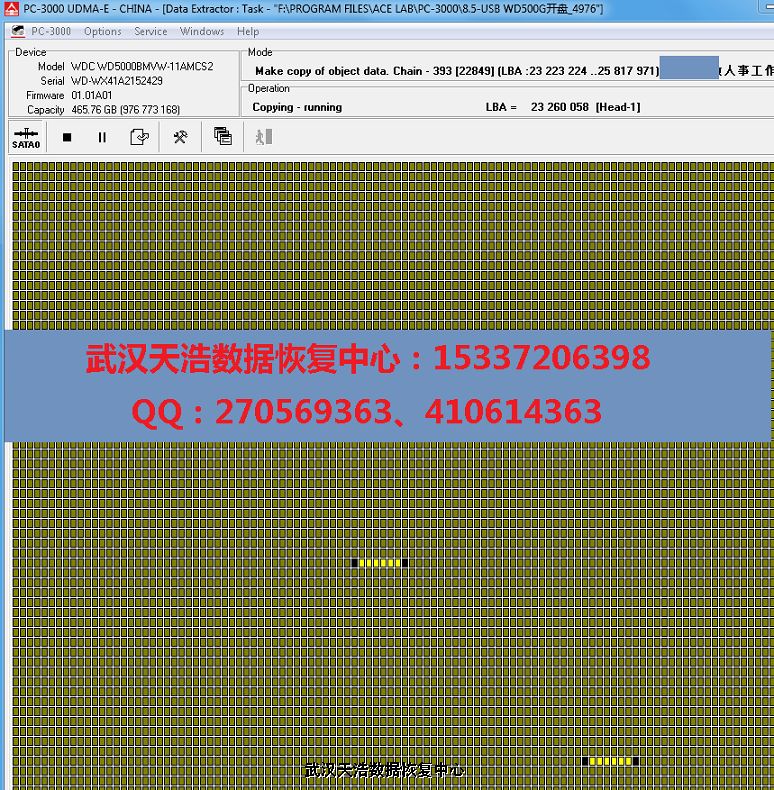Click the SATA0 port selection icon
Viewport: 774px width, 790px height.
point(26,137)
